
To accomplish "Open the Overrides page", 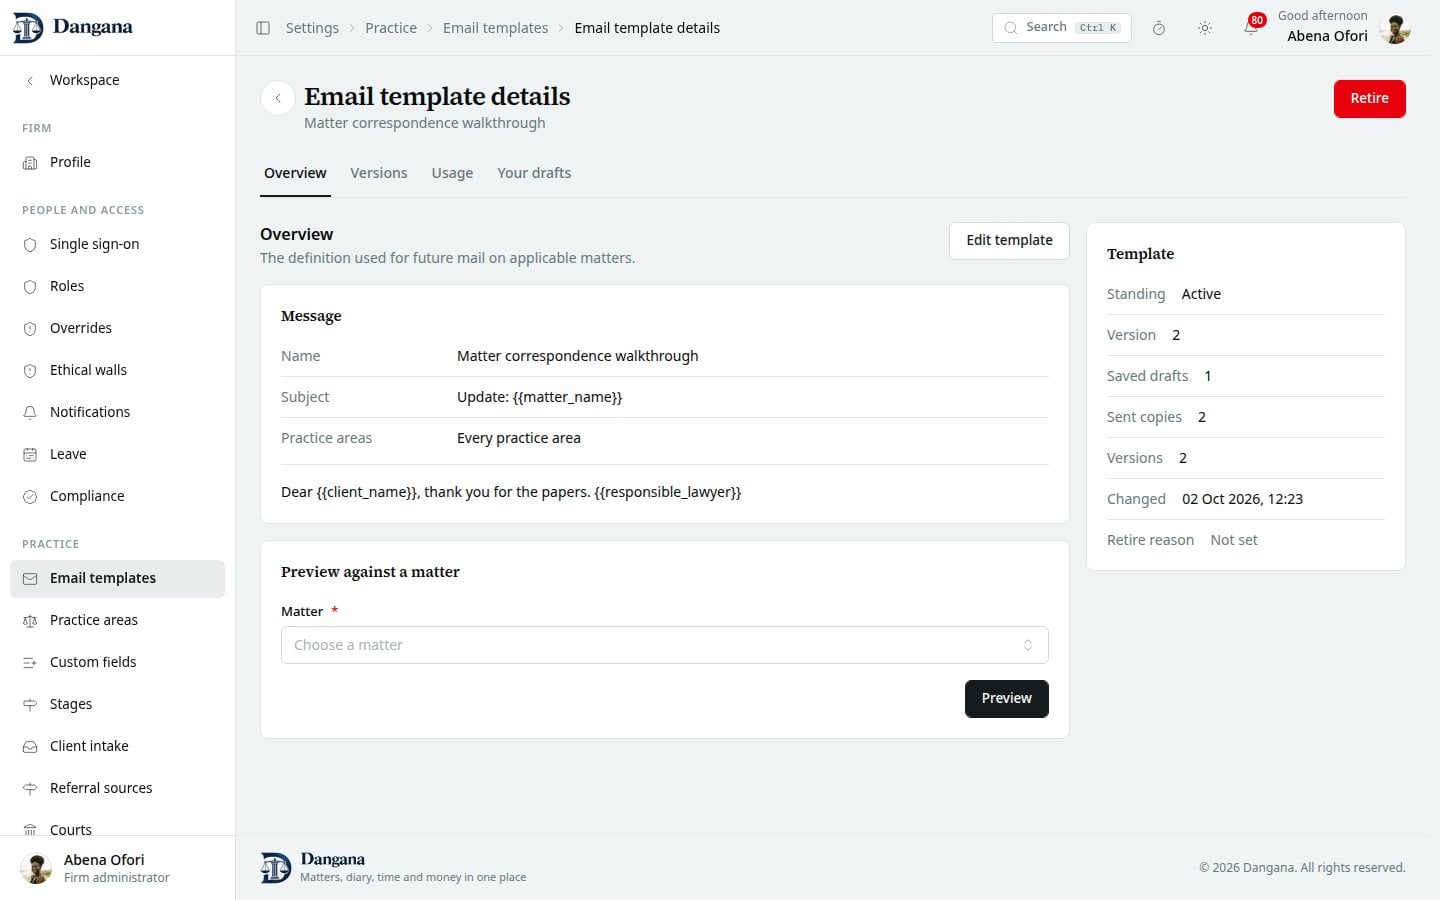I will pos(117,328).
